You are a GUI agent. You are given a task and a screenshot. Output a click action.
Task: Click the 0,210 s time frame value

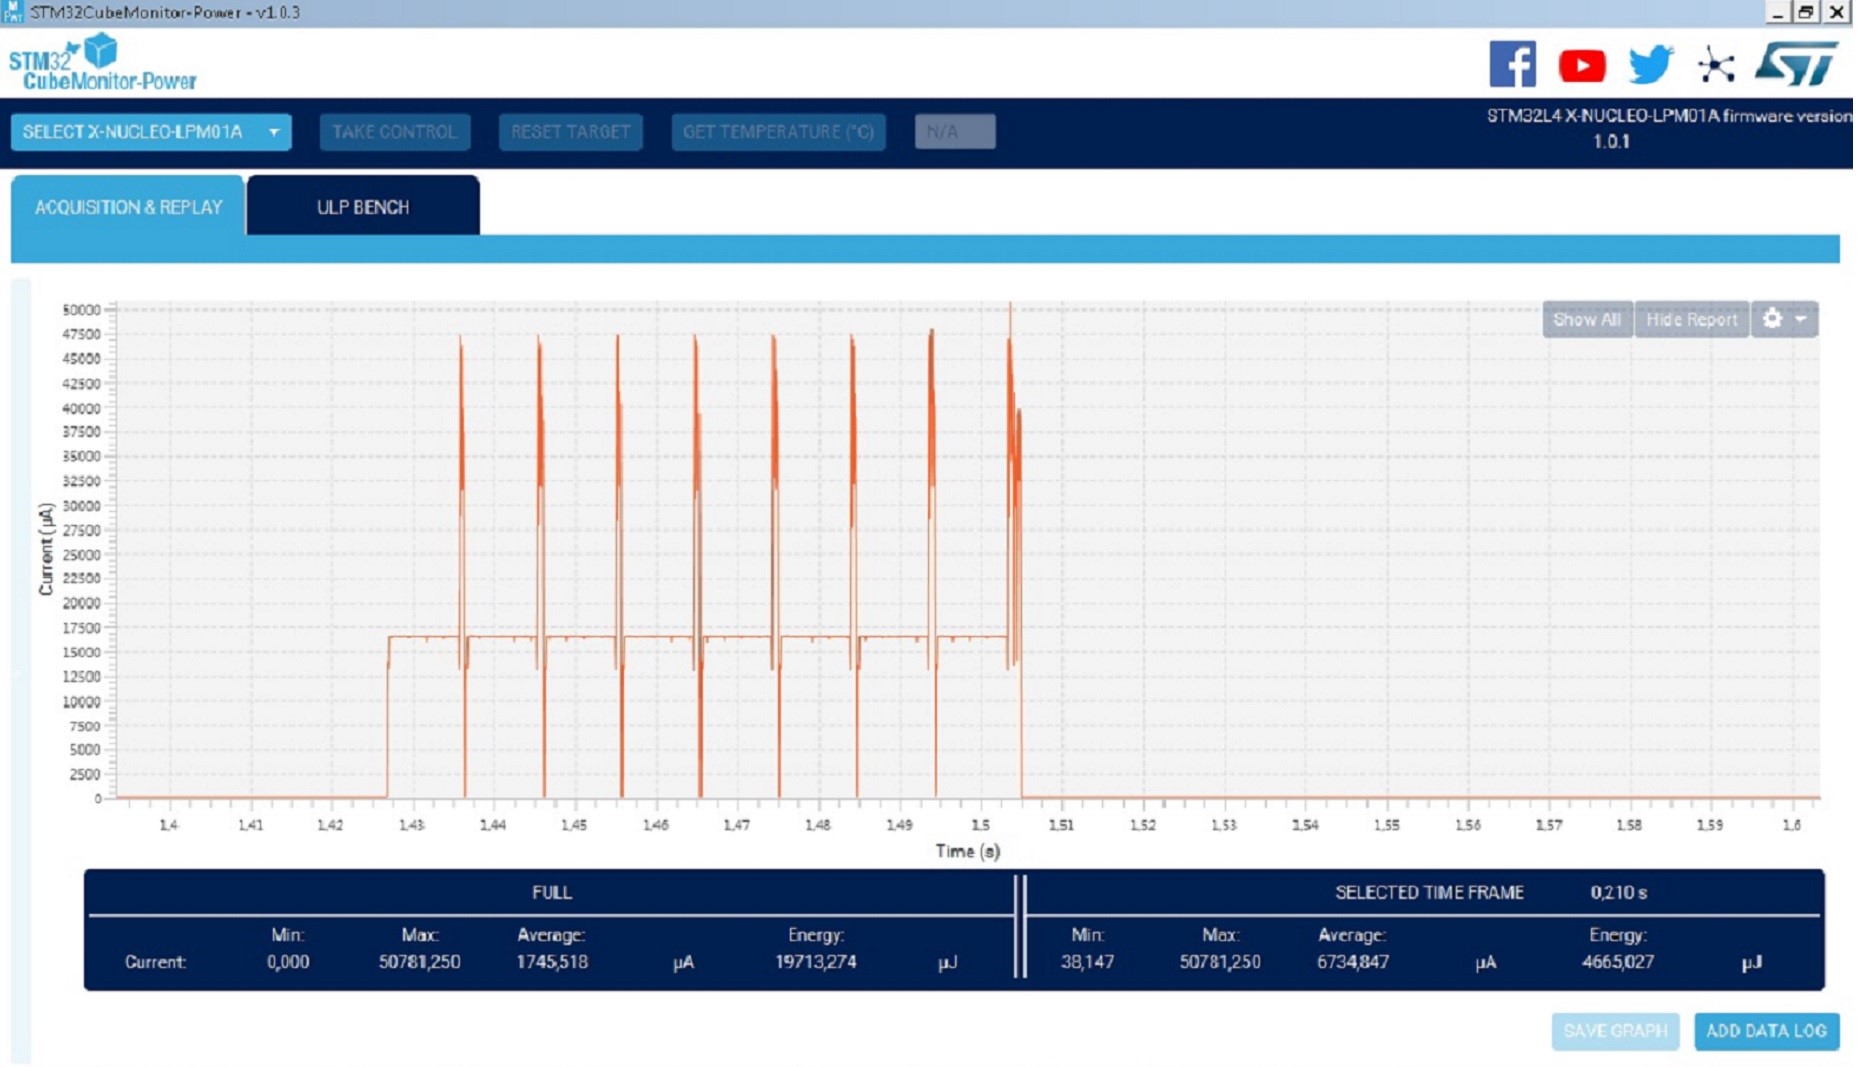click(1618, 892)
